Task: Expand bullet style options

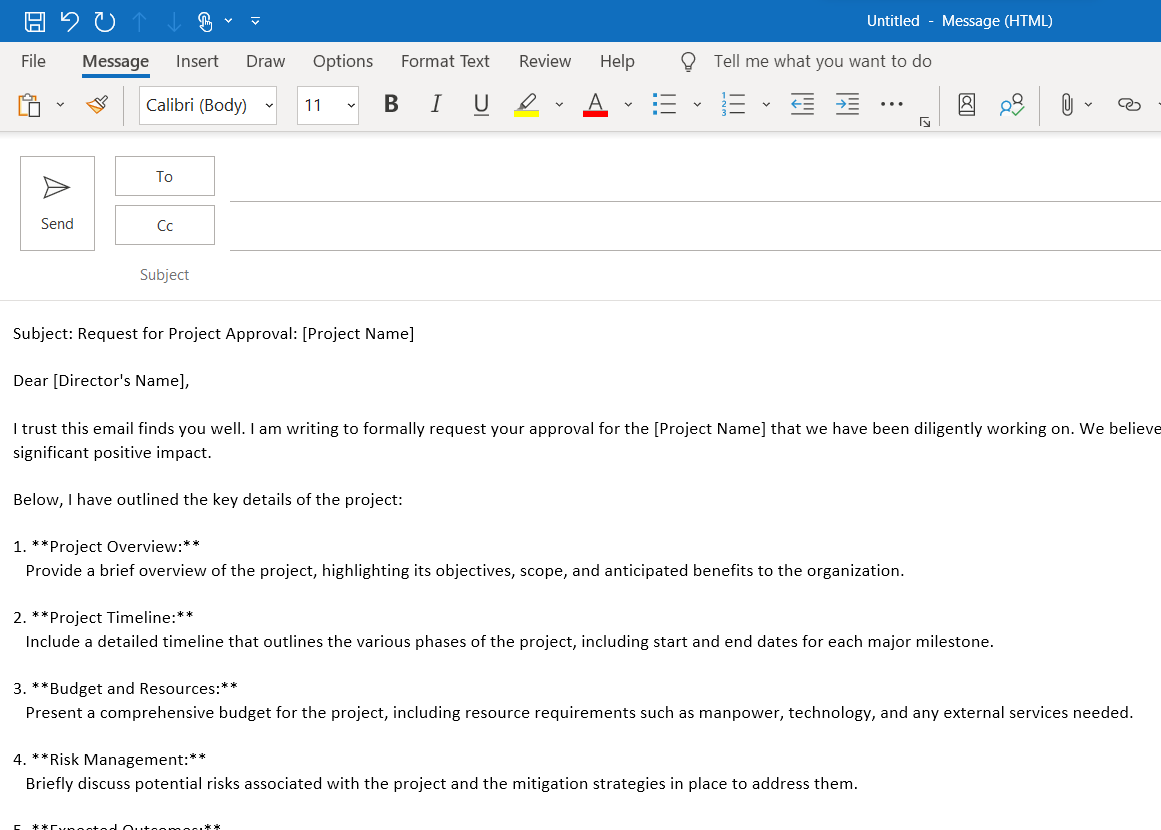Action: tap(697, 105)
